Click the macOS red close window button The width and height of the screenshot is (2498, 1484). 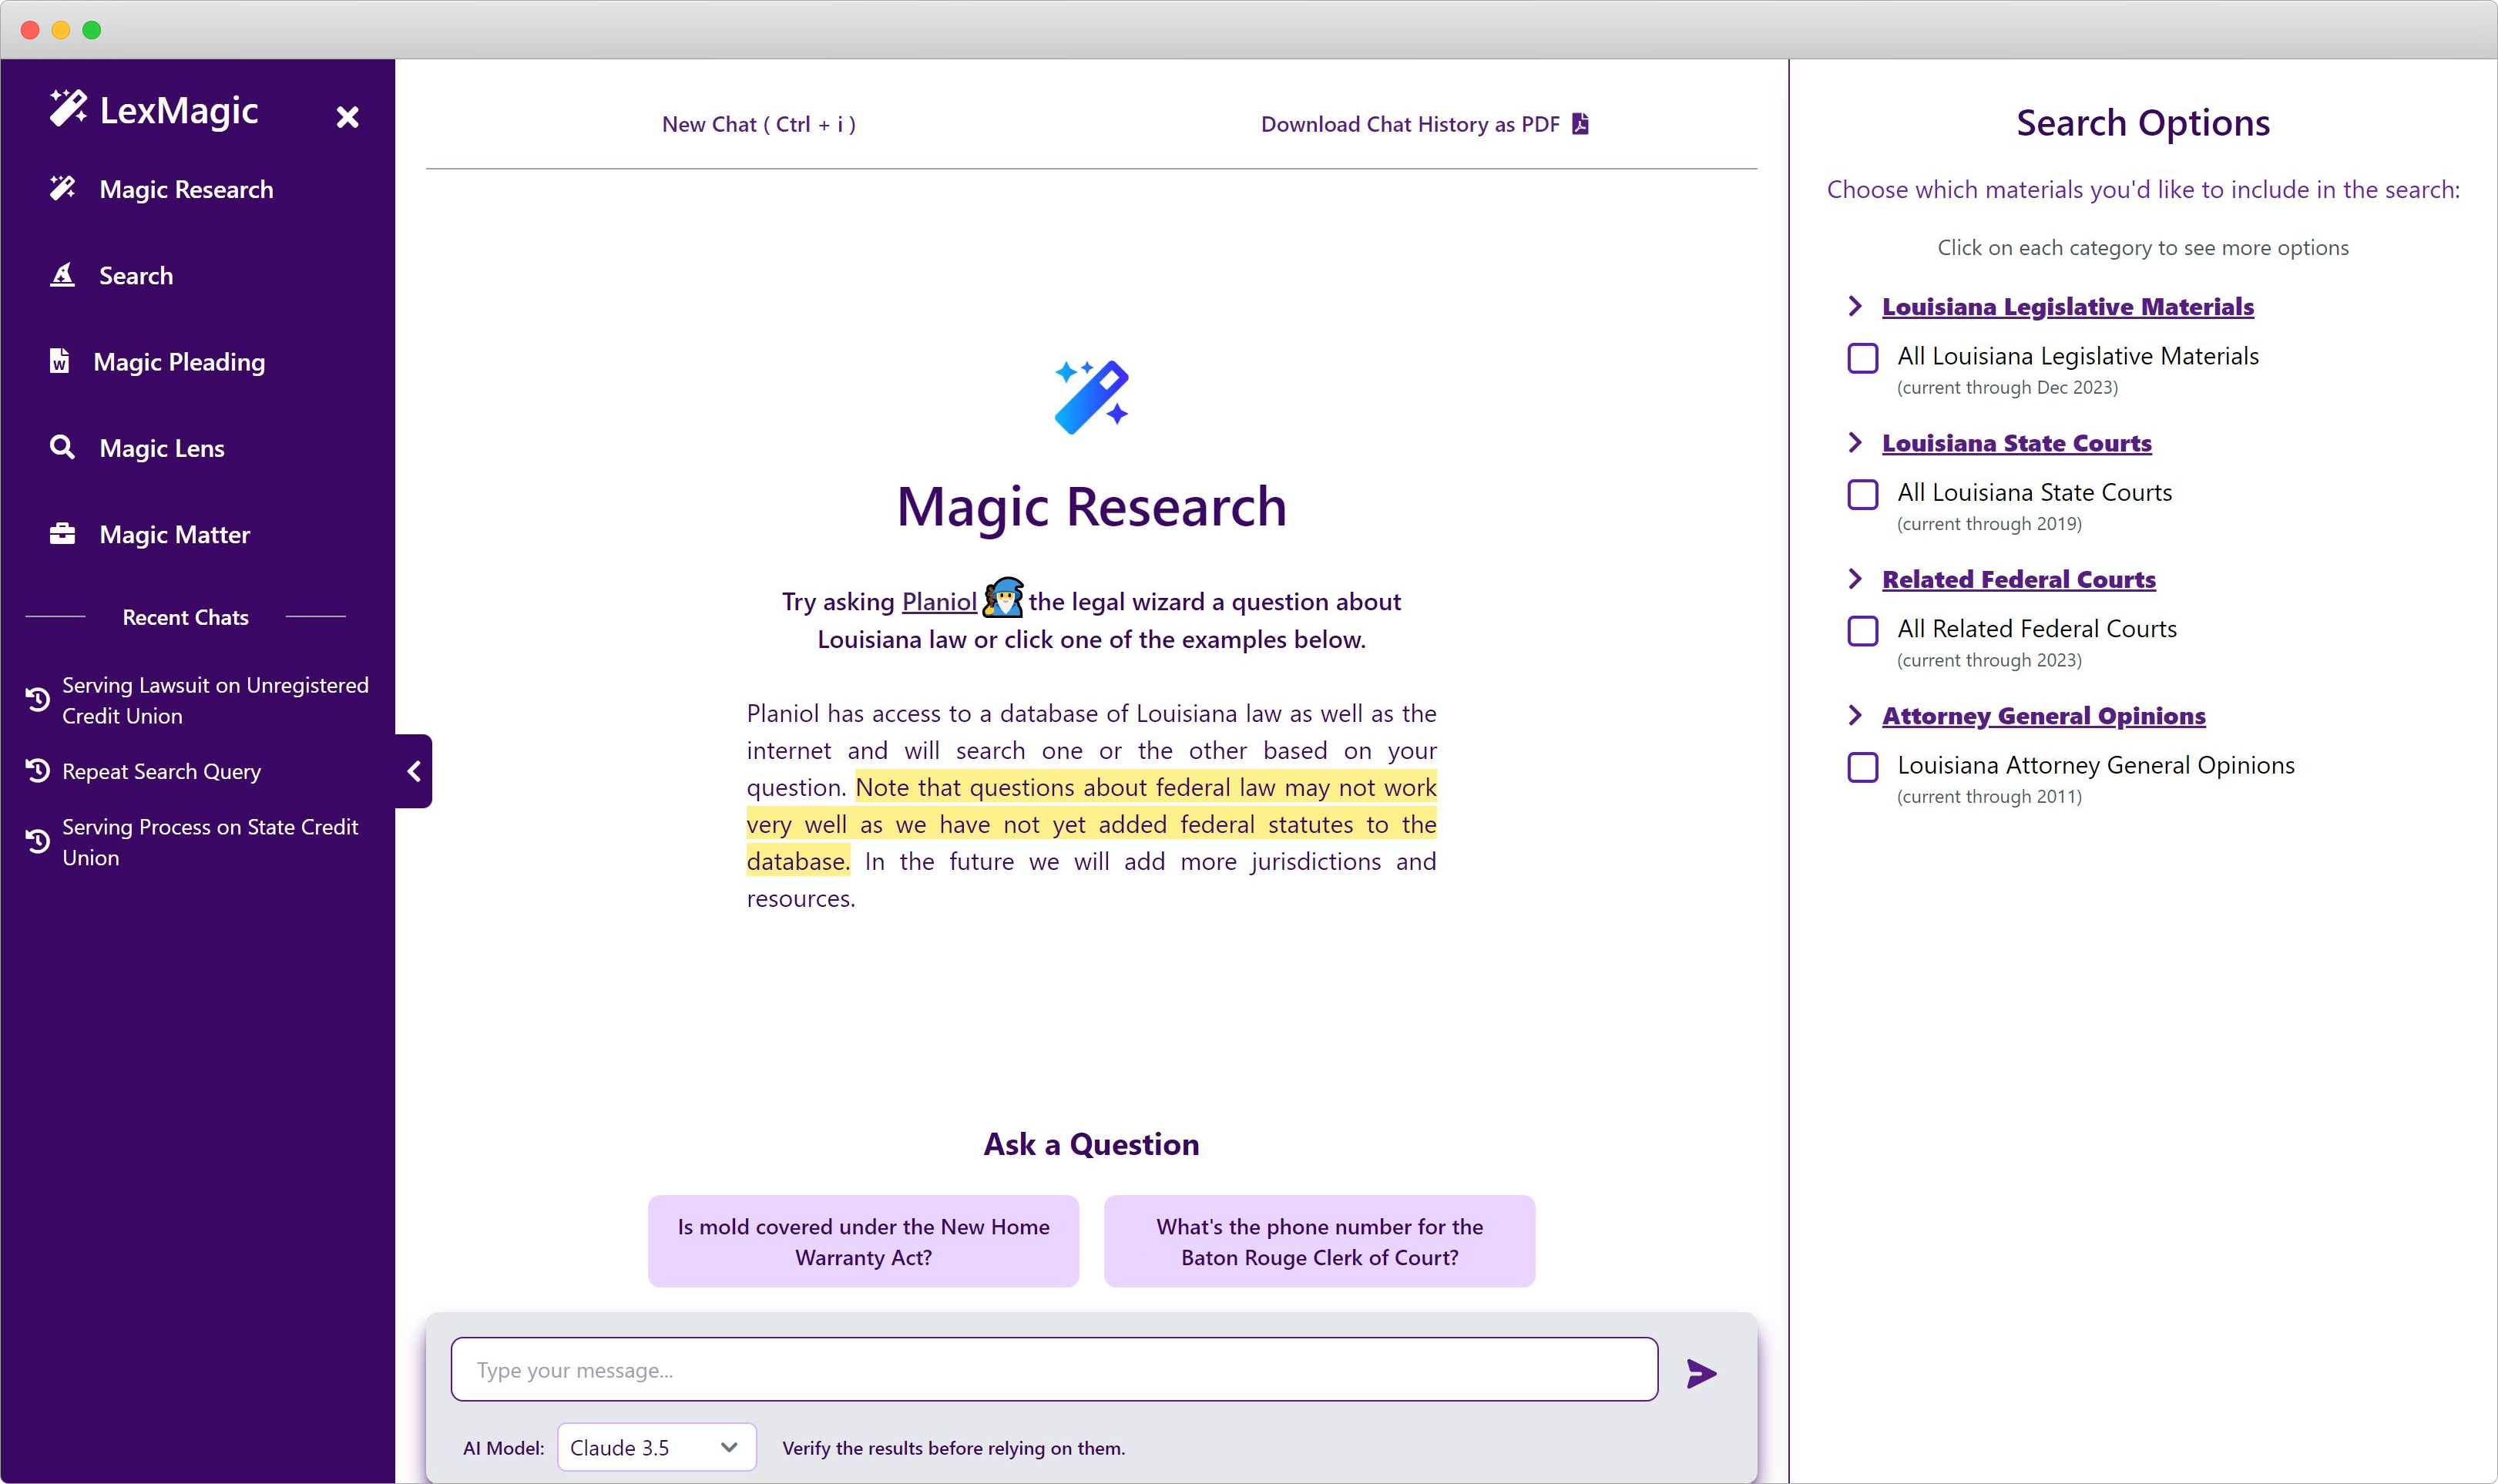coord(30,29)
